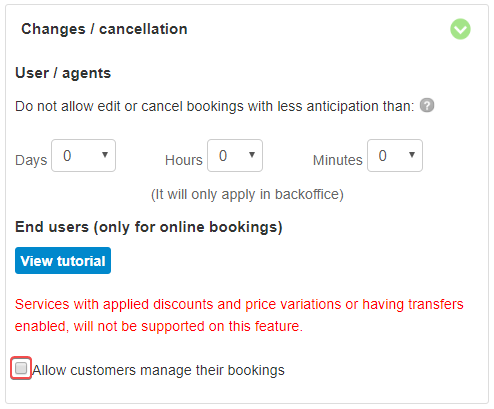Viewport: 494px width, 409px height.
Task: Click the 'Hours' field label
Action: tap(184, 160)
